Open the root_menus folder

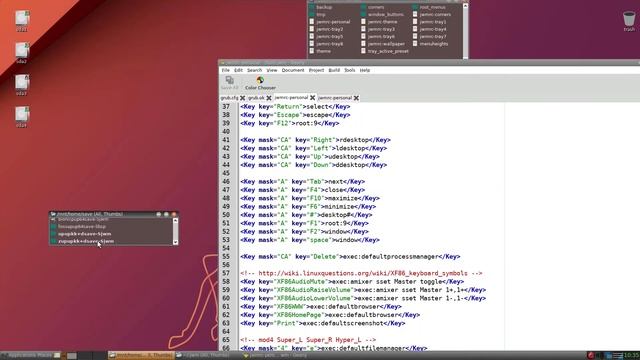tap(429, 7)
